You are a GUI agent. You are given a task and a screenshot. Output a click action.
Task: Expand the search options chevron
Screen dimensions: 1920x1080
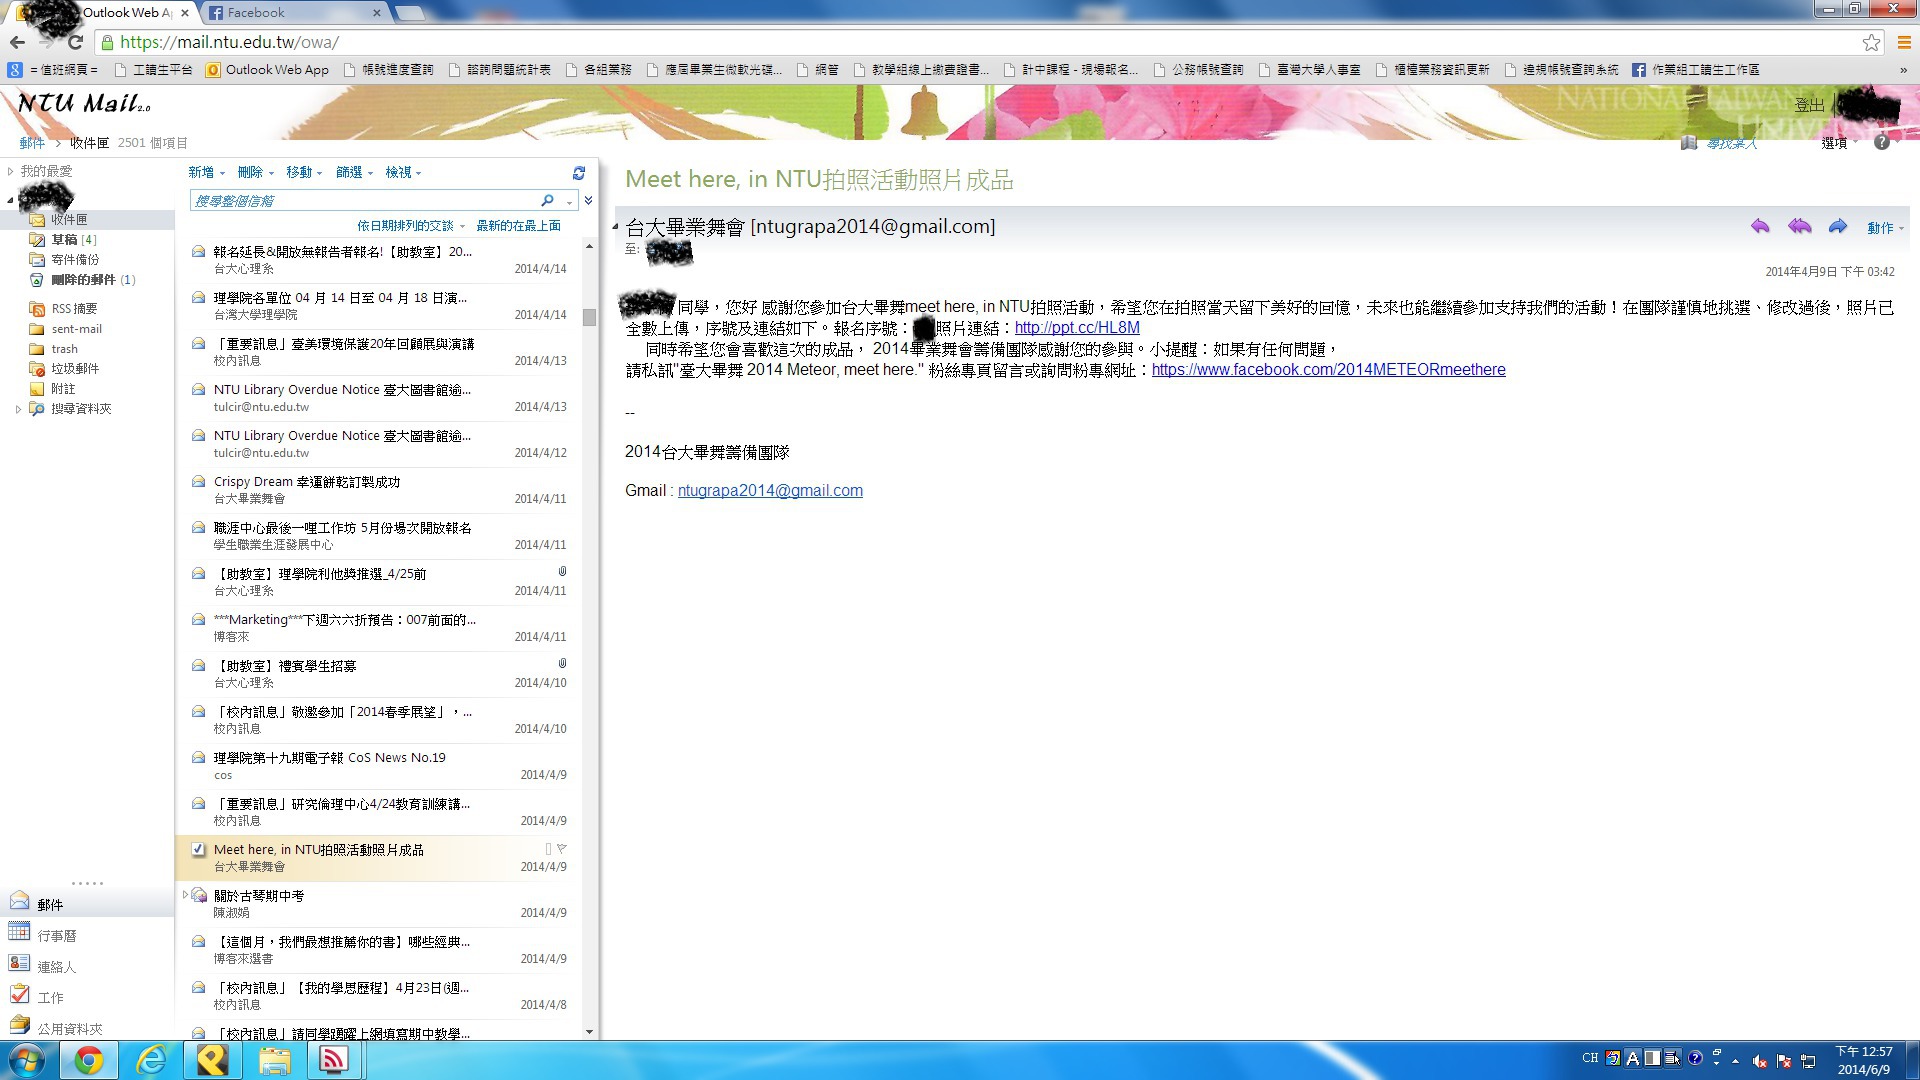point(588,201)
